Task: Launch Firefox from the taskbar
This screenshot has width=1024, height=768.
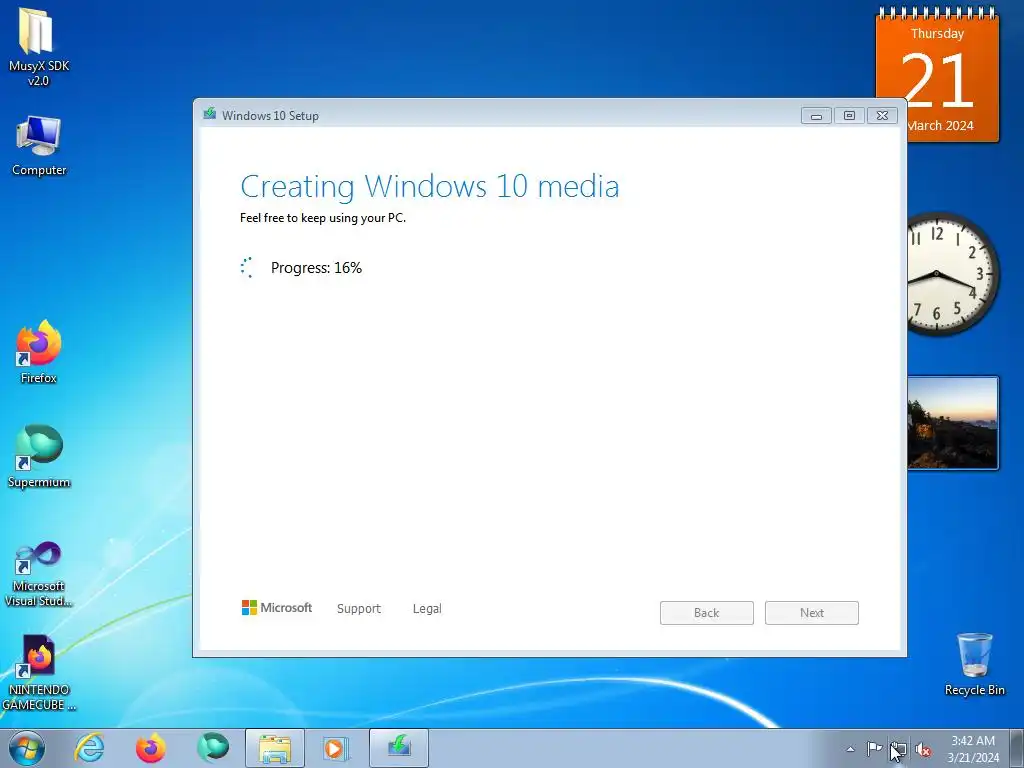Action: [x=151, y=748]
